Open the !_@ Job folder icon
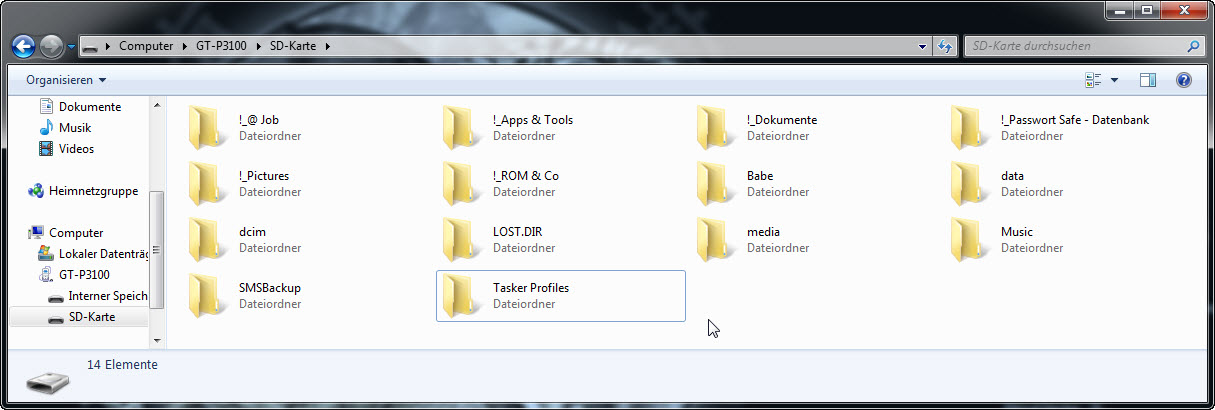 click(209, 127)
